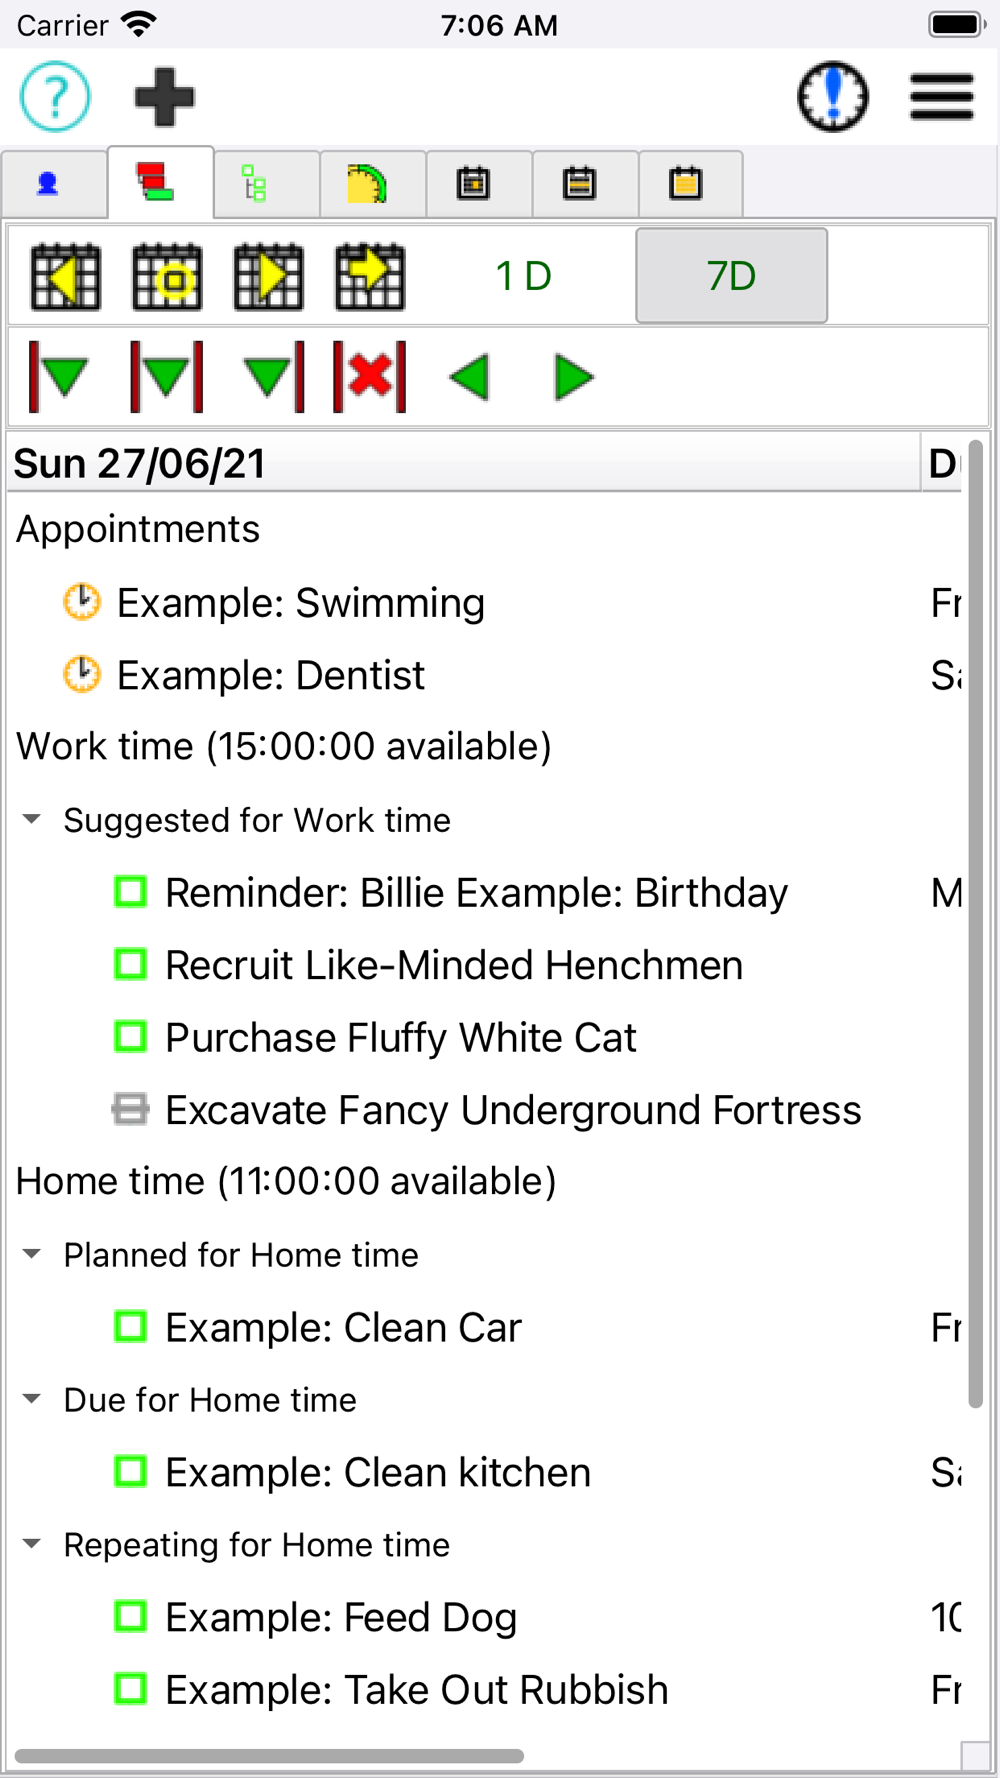Check off Recruit Like-Minded Henchmen task
This screenshot has width=1000, height=1778.
point(130,964)
